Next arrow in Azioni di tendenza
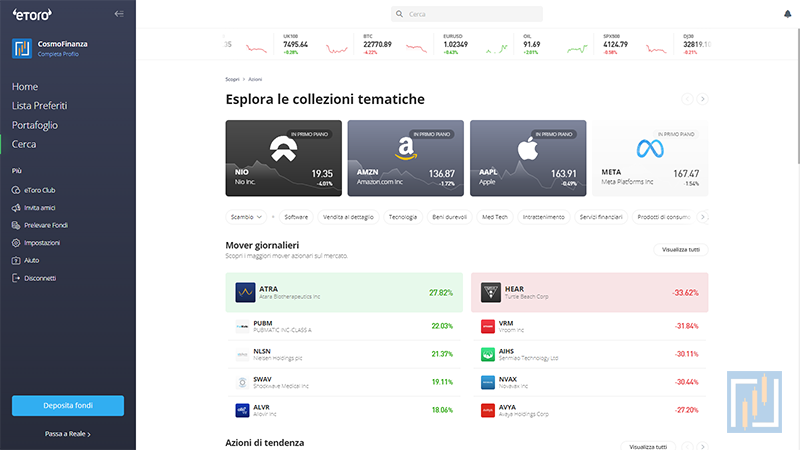 tap(703, 446)
